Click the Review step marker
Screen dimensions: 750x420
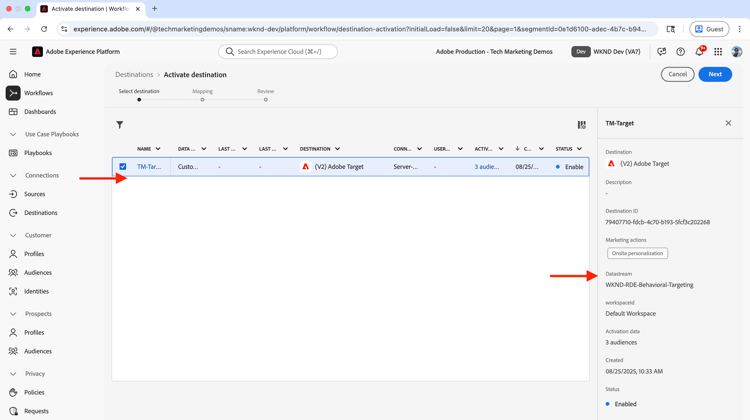[x=265, y=99]
